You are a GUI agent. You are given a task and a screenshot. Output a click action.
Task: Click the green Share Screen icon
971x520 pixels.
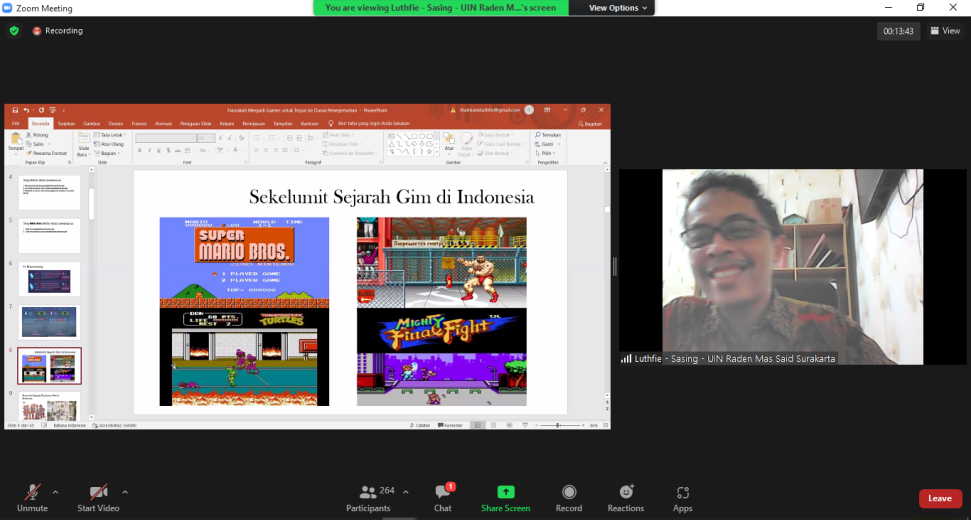[506, 492]
